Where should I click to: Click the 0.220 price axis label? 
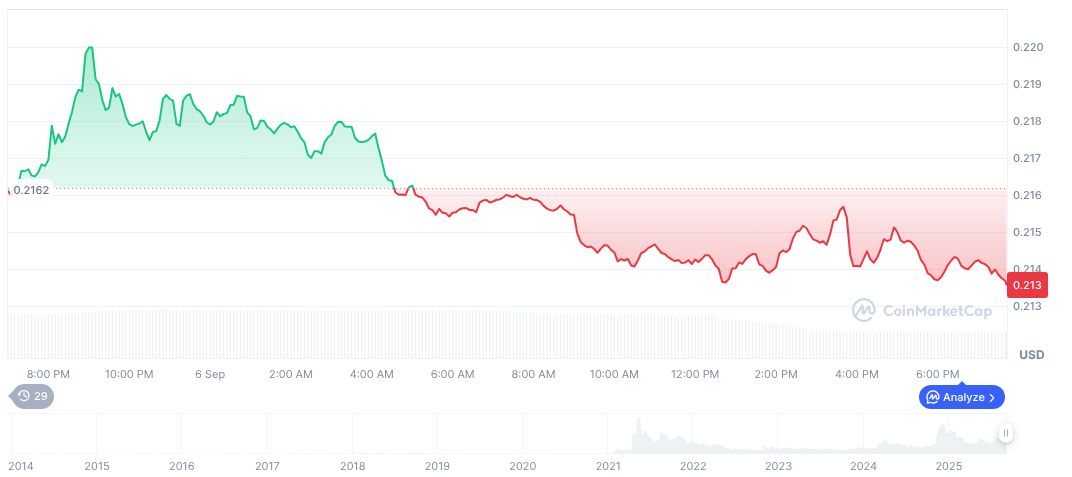[x=1029, y=47]
